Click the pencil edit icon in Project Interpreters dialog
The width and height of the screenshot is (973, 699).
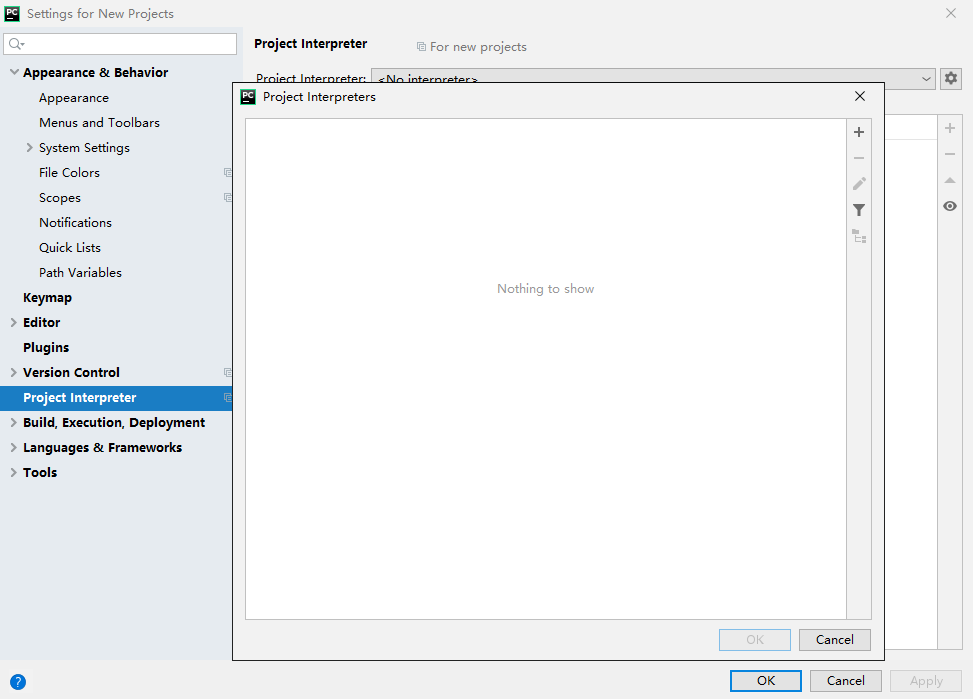[859, 184]
